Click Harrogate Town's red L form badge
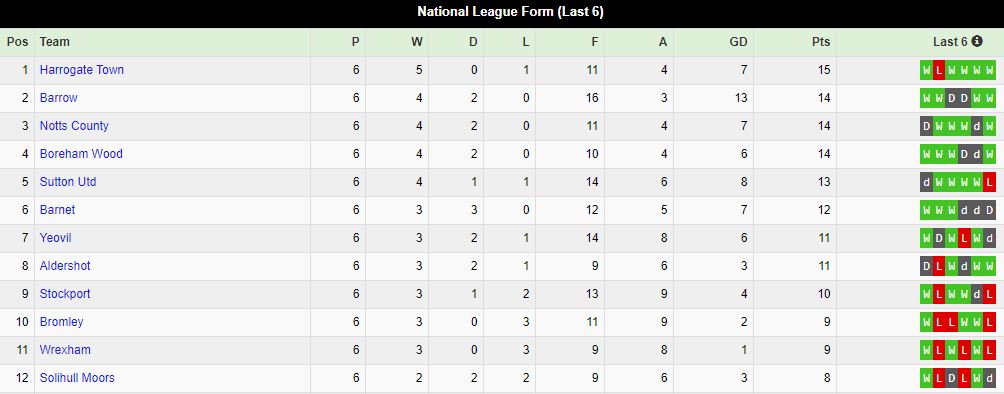1004x394 pixels. tap(939, 70)
